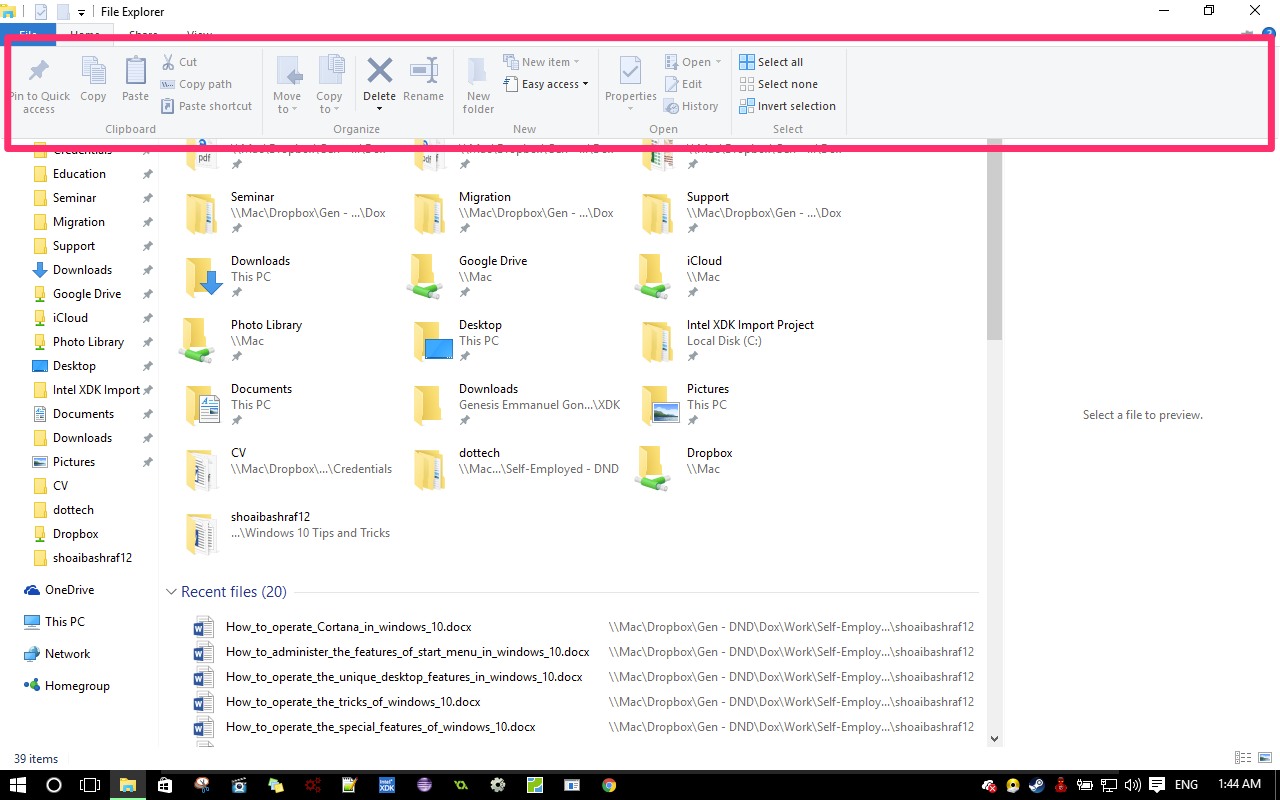Collapse the Recent files section
This screenshot has height=800, width=1280.
tap(170, 591)
